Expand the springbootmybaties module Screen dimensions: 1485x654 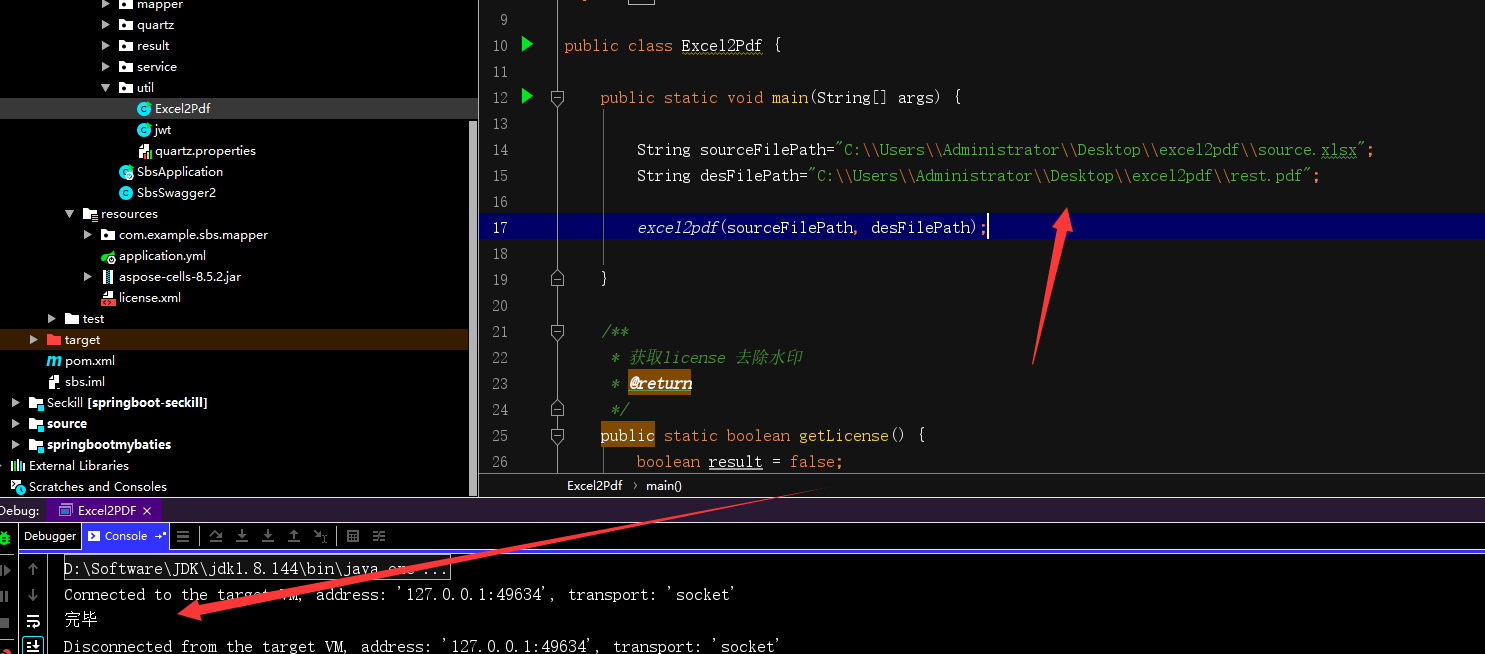16,444
